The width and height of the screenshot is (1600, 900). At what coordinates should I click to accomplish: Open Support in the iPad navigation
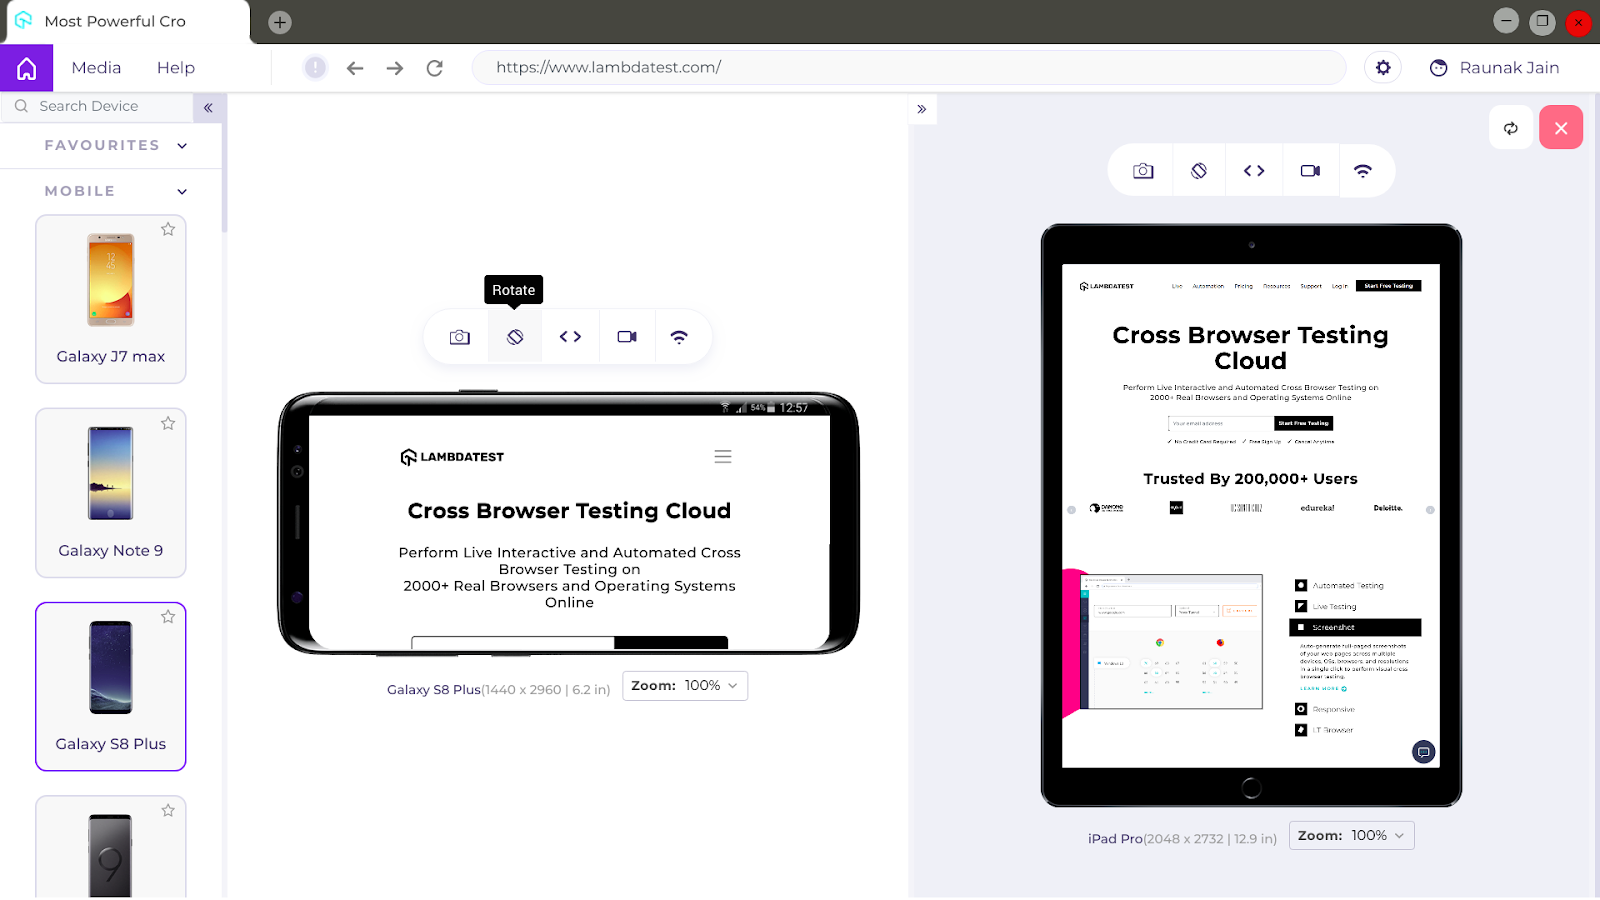click(x=1311, y=286)
